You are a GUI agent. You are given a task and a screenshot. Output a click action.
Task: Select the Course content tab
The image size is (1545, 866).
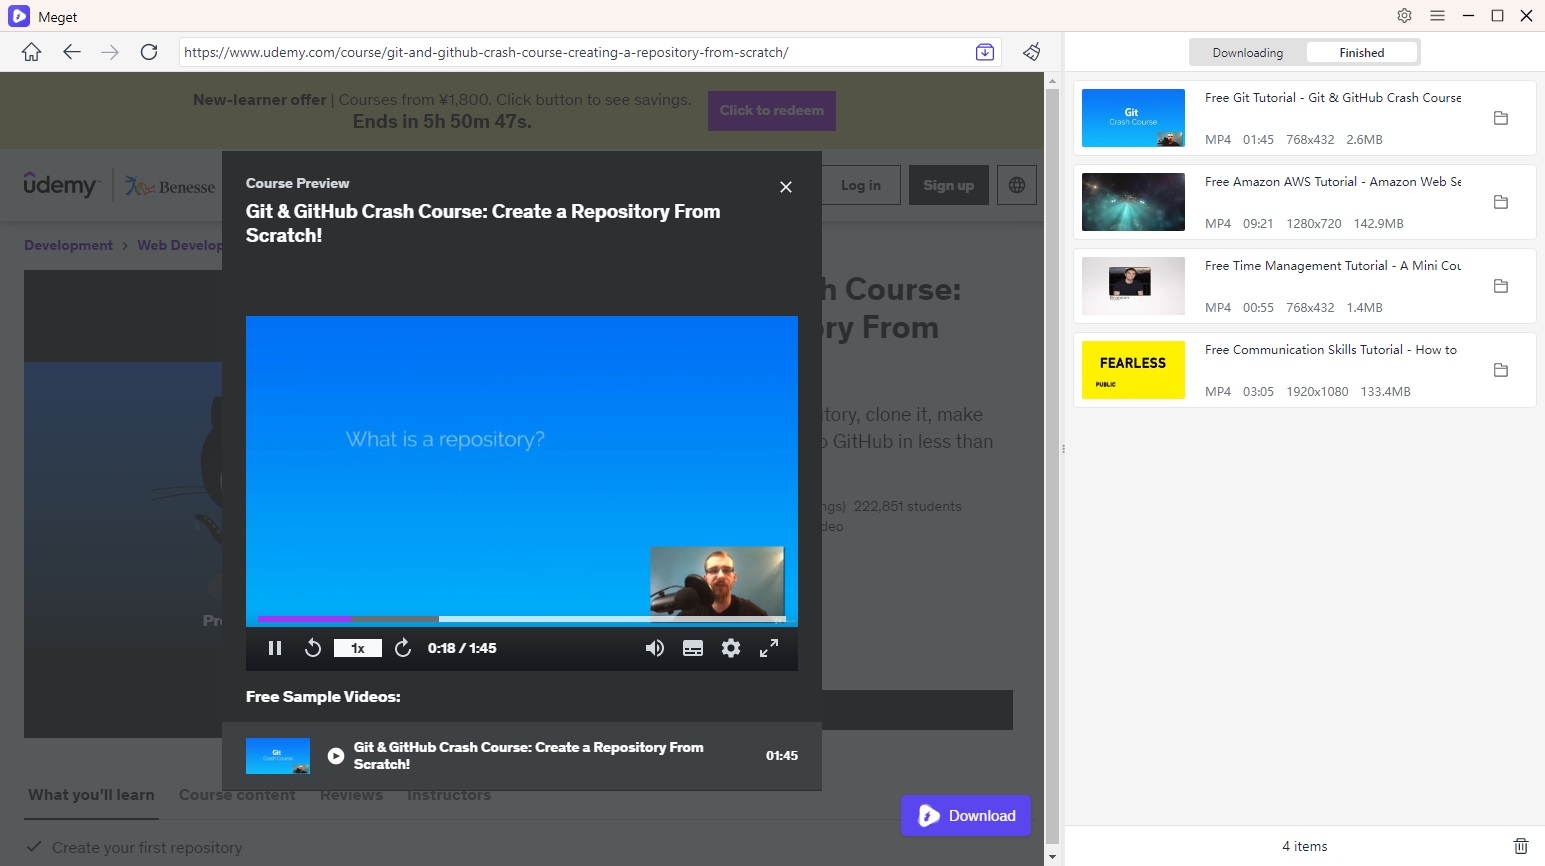coord(237,795)
